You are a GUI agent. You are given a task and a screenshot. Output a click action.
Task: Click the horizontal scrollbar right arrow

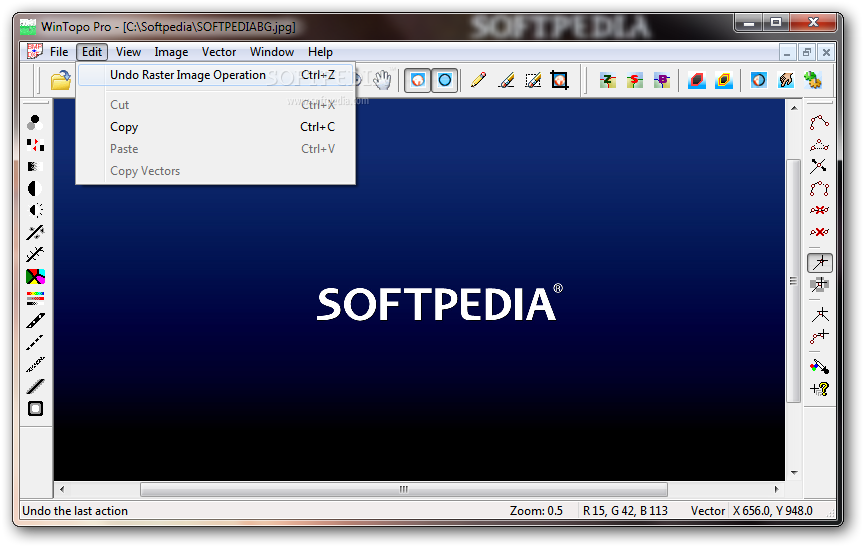(776, 489)
